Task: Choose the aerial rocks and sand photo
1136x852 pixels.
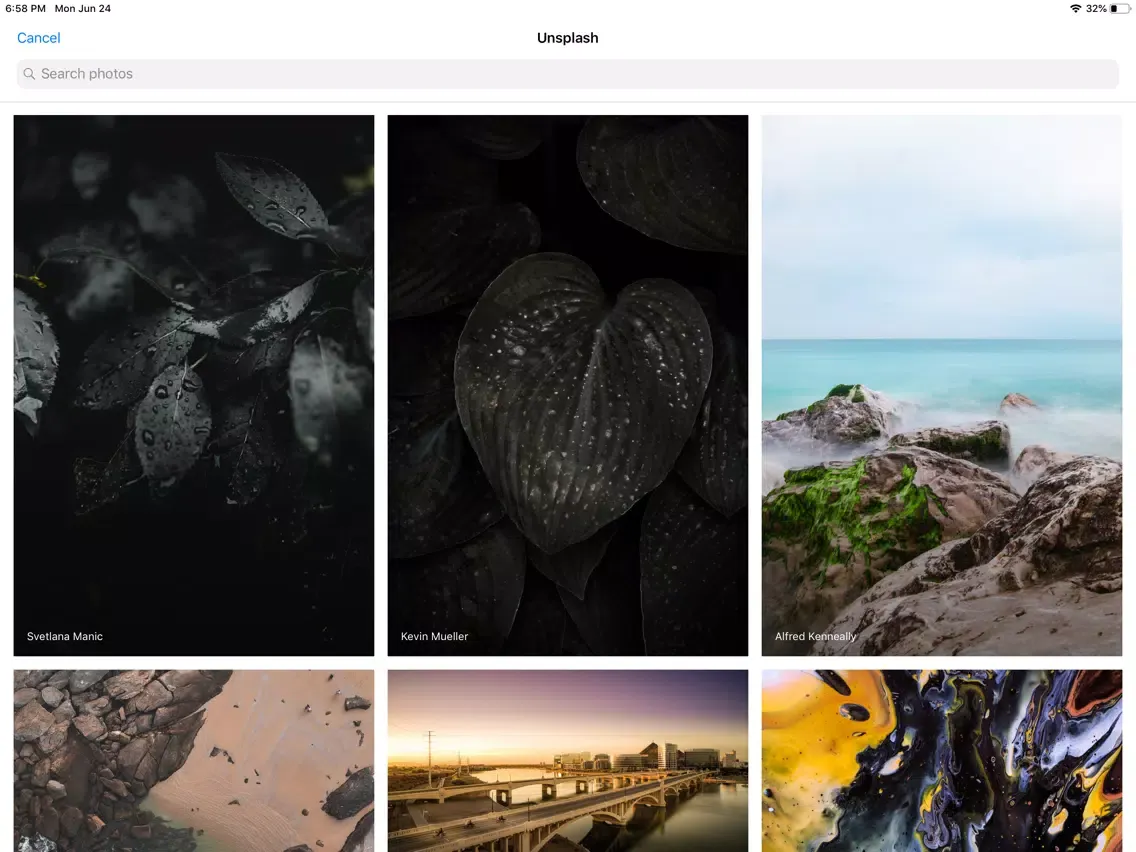Action: 193,761
